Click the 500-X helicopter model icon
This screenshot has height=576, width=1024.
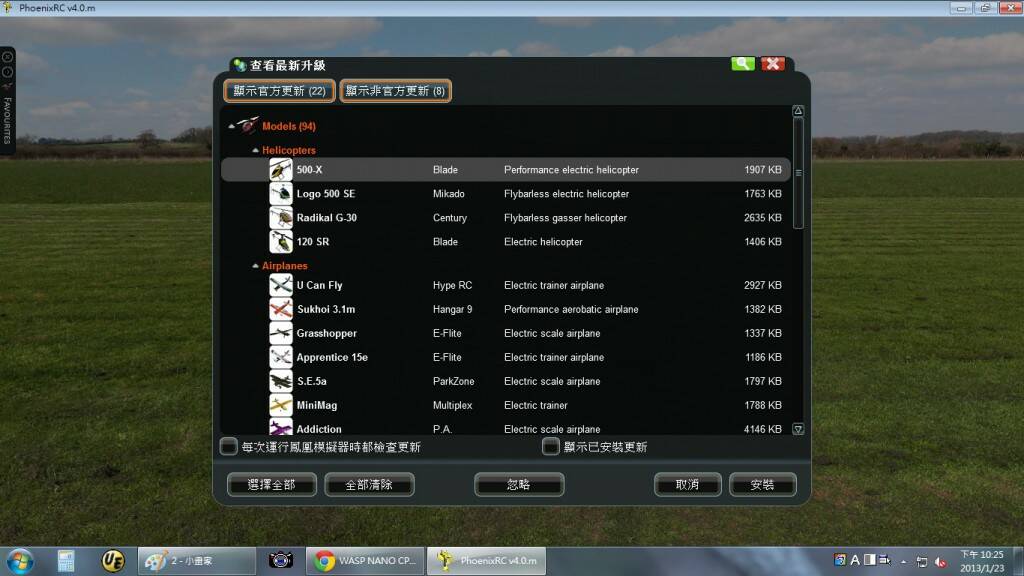click(x=281, y=170)
